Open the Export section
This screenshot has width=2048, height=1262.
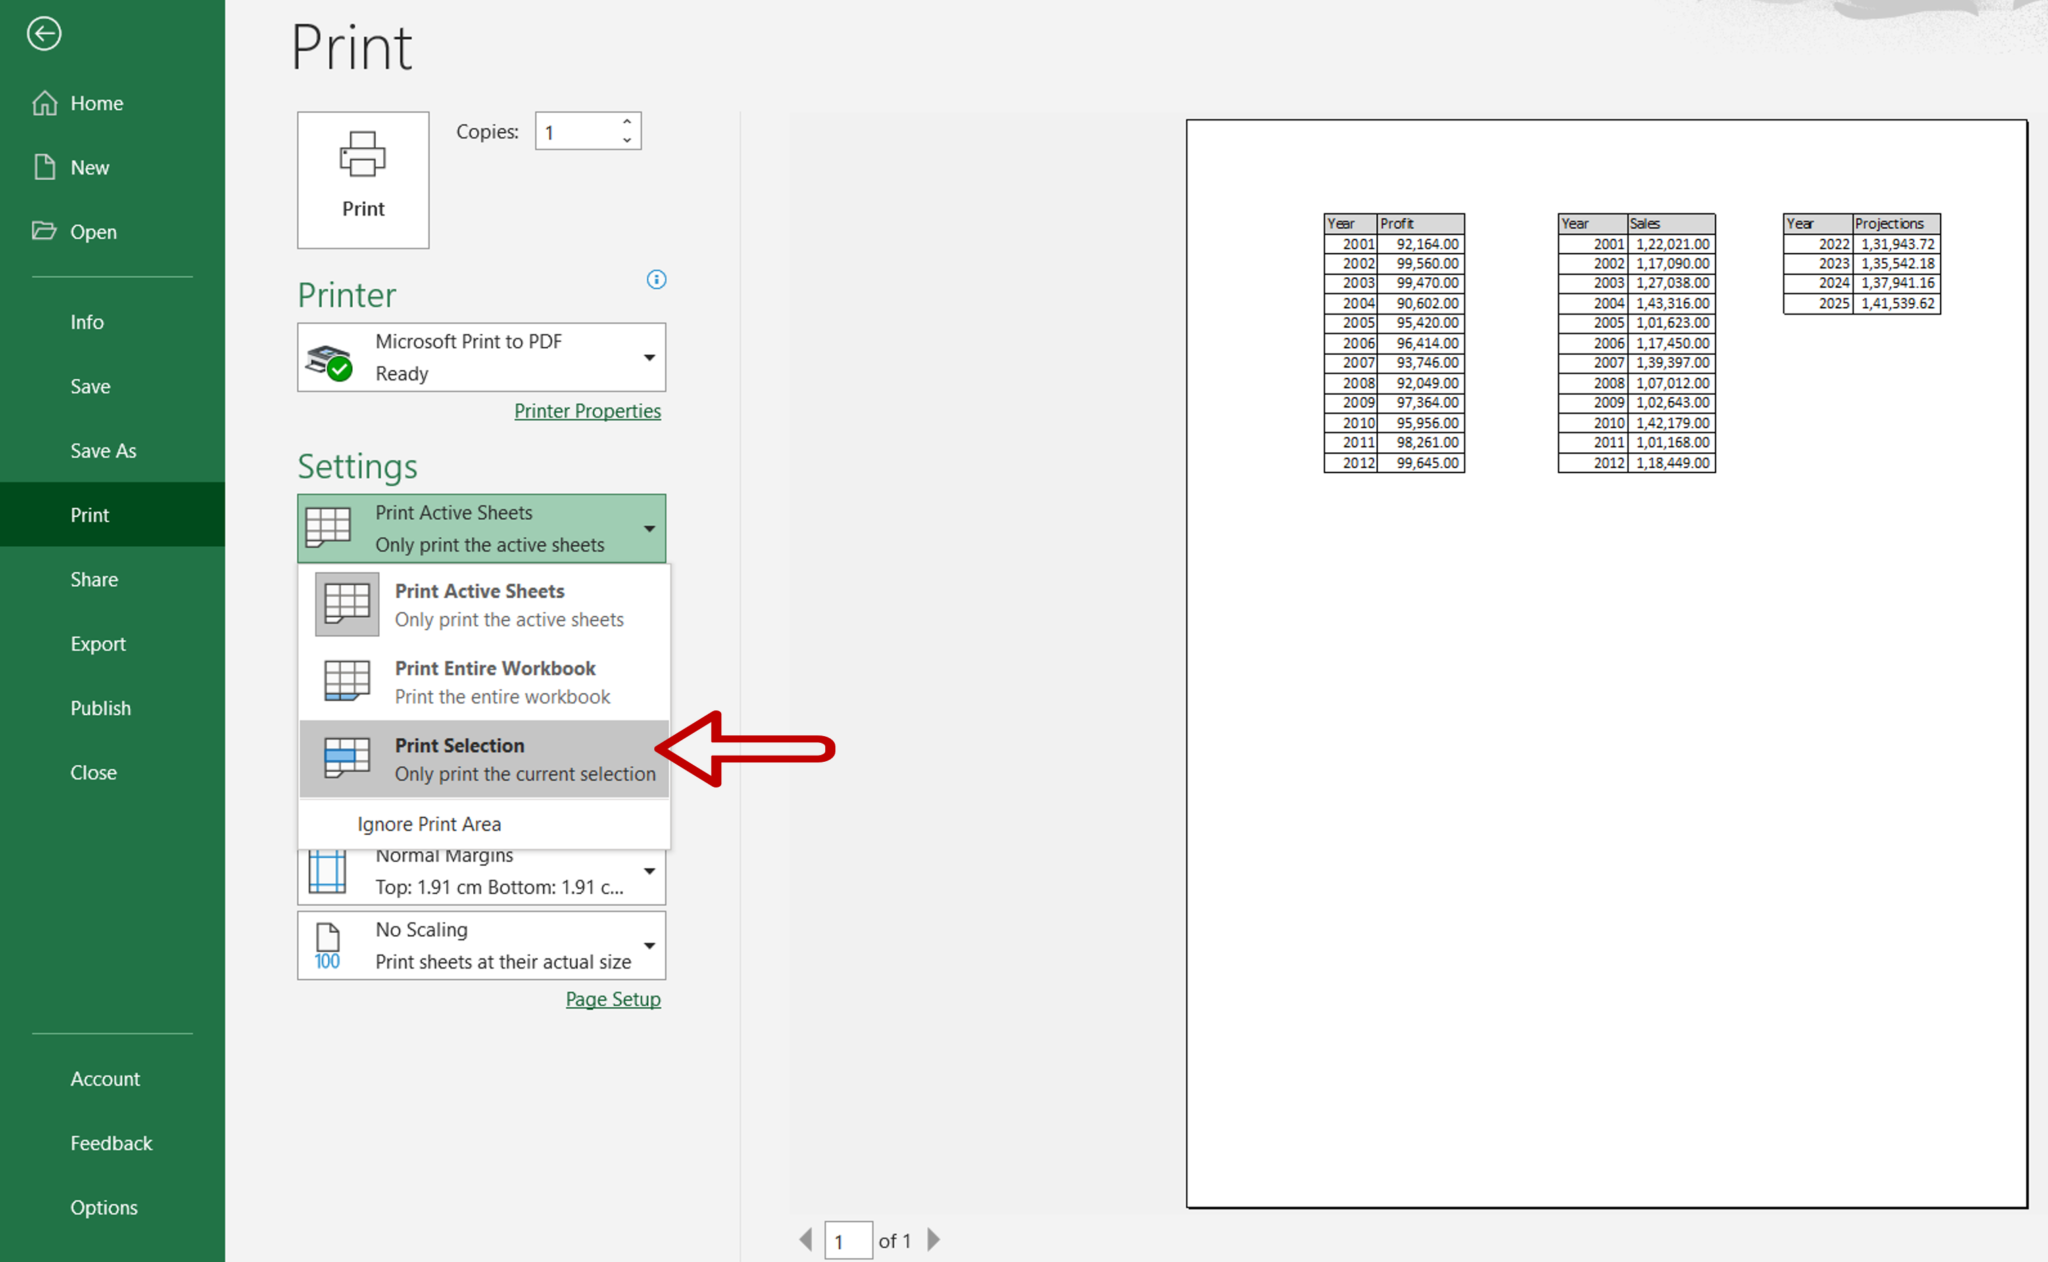pos(98,643)
